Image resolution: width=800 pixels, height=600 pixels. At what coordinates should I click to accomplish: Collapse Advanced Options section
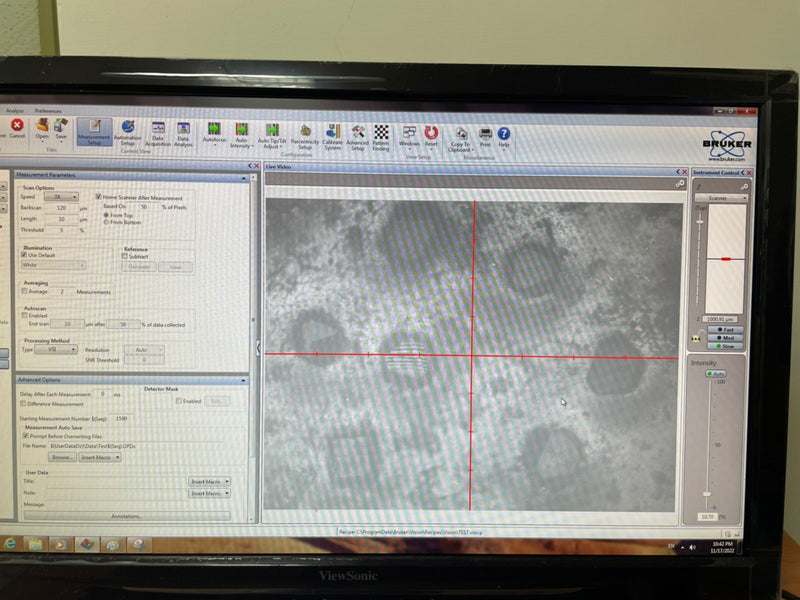[x=243, y=381]
